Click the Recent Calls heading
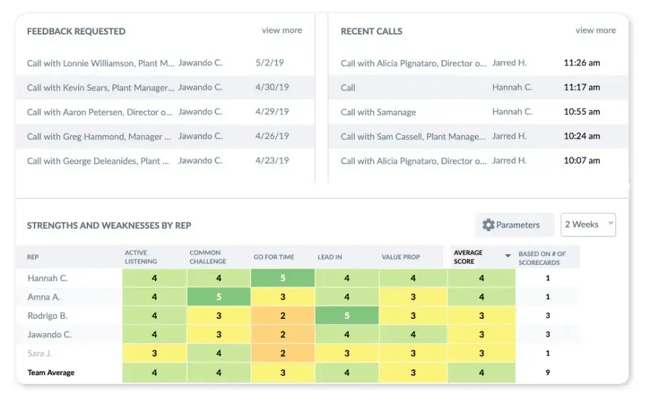The image size is (650, 394). (371, 31)
